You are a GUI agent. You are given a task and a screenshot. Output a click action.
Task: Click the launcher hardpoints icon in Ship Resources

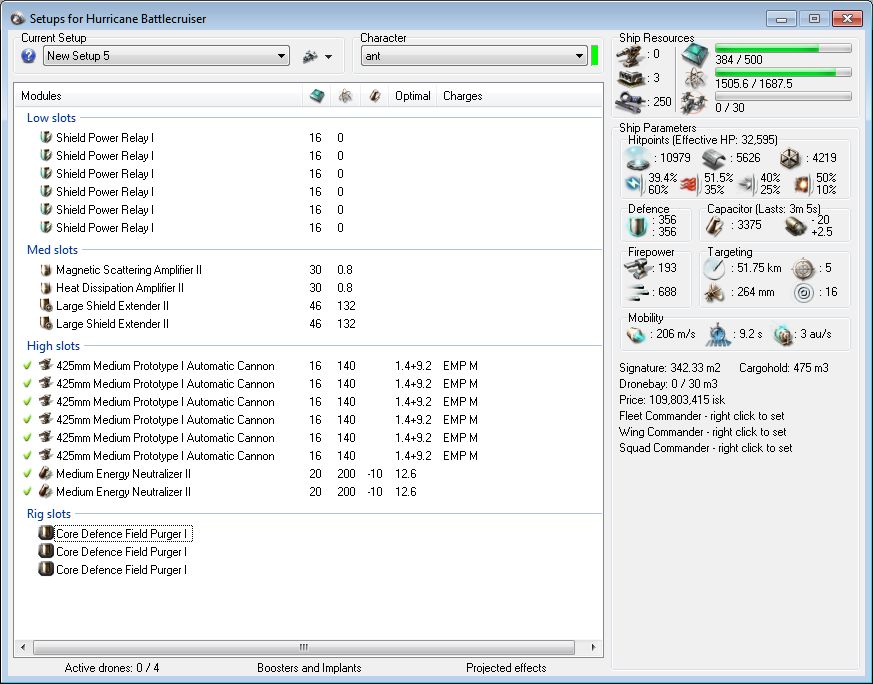click(631, 78)
